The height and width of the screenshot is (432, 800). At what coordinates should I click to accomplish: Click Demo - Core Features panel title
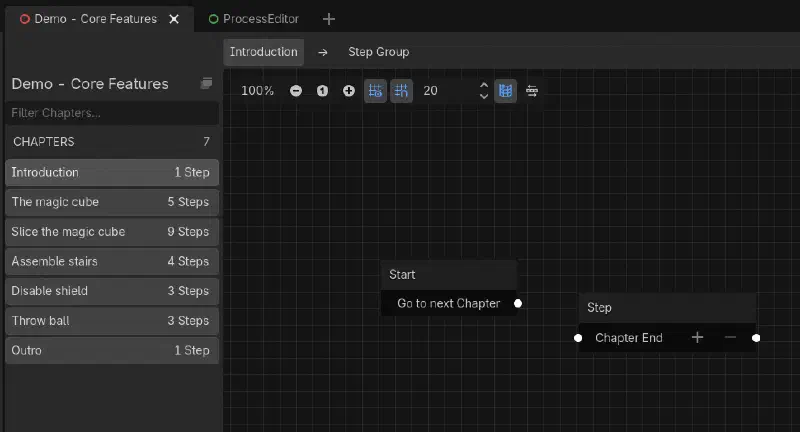tap(90, 84)
